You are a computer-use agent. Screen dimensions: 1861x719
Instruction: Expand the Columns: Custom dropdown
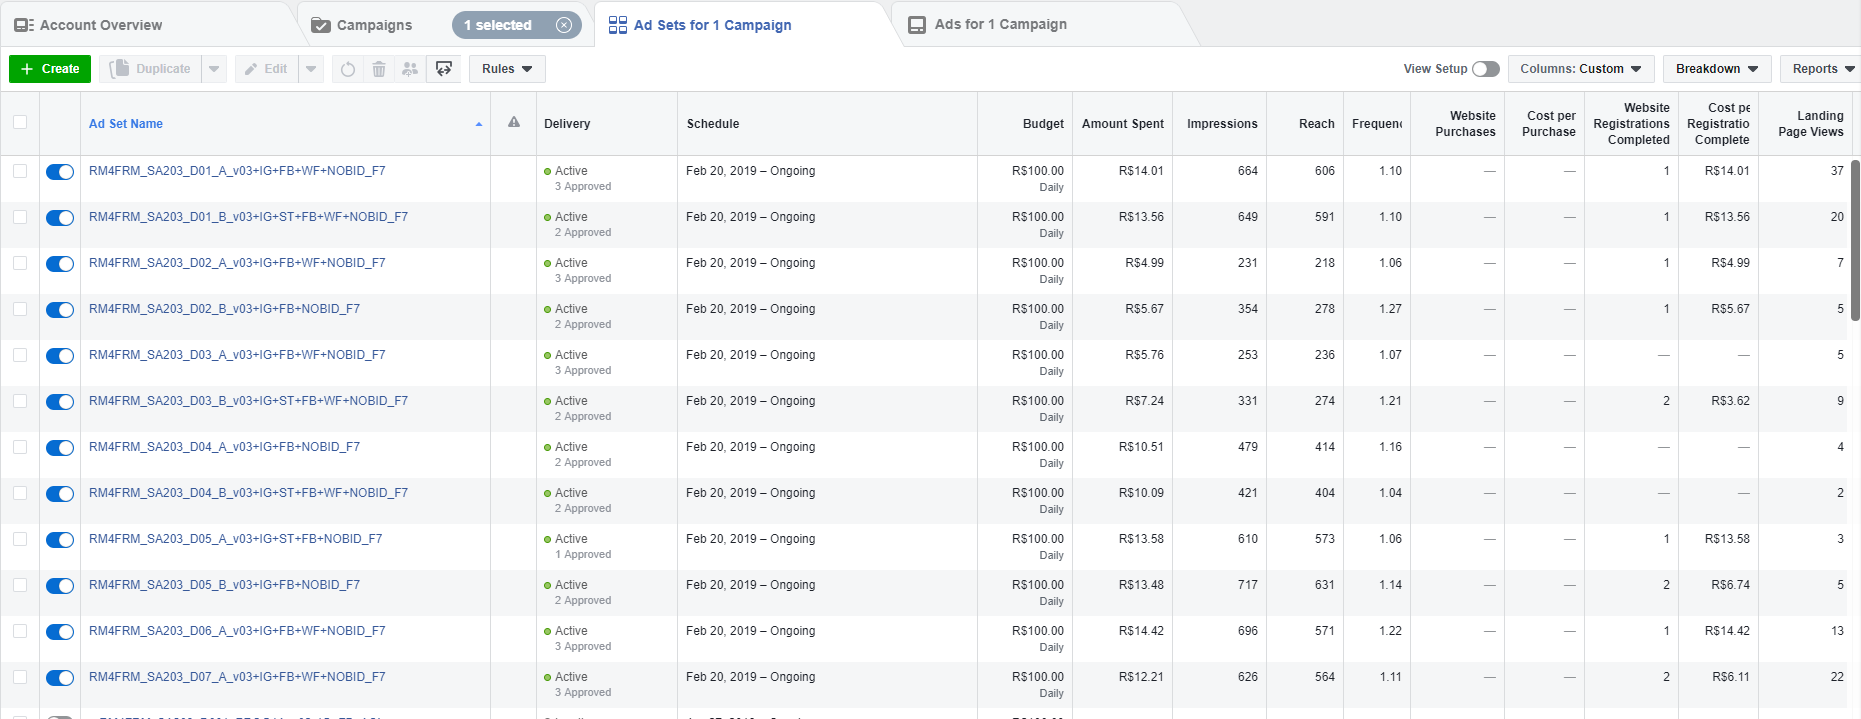pyautogui.click(x=1580, y=69)
